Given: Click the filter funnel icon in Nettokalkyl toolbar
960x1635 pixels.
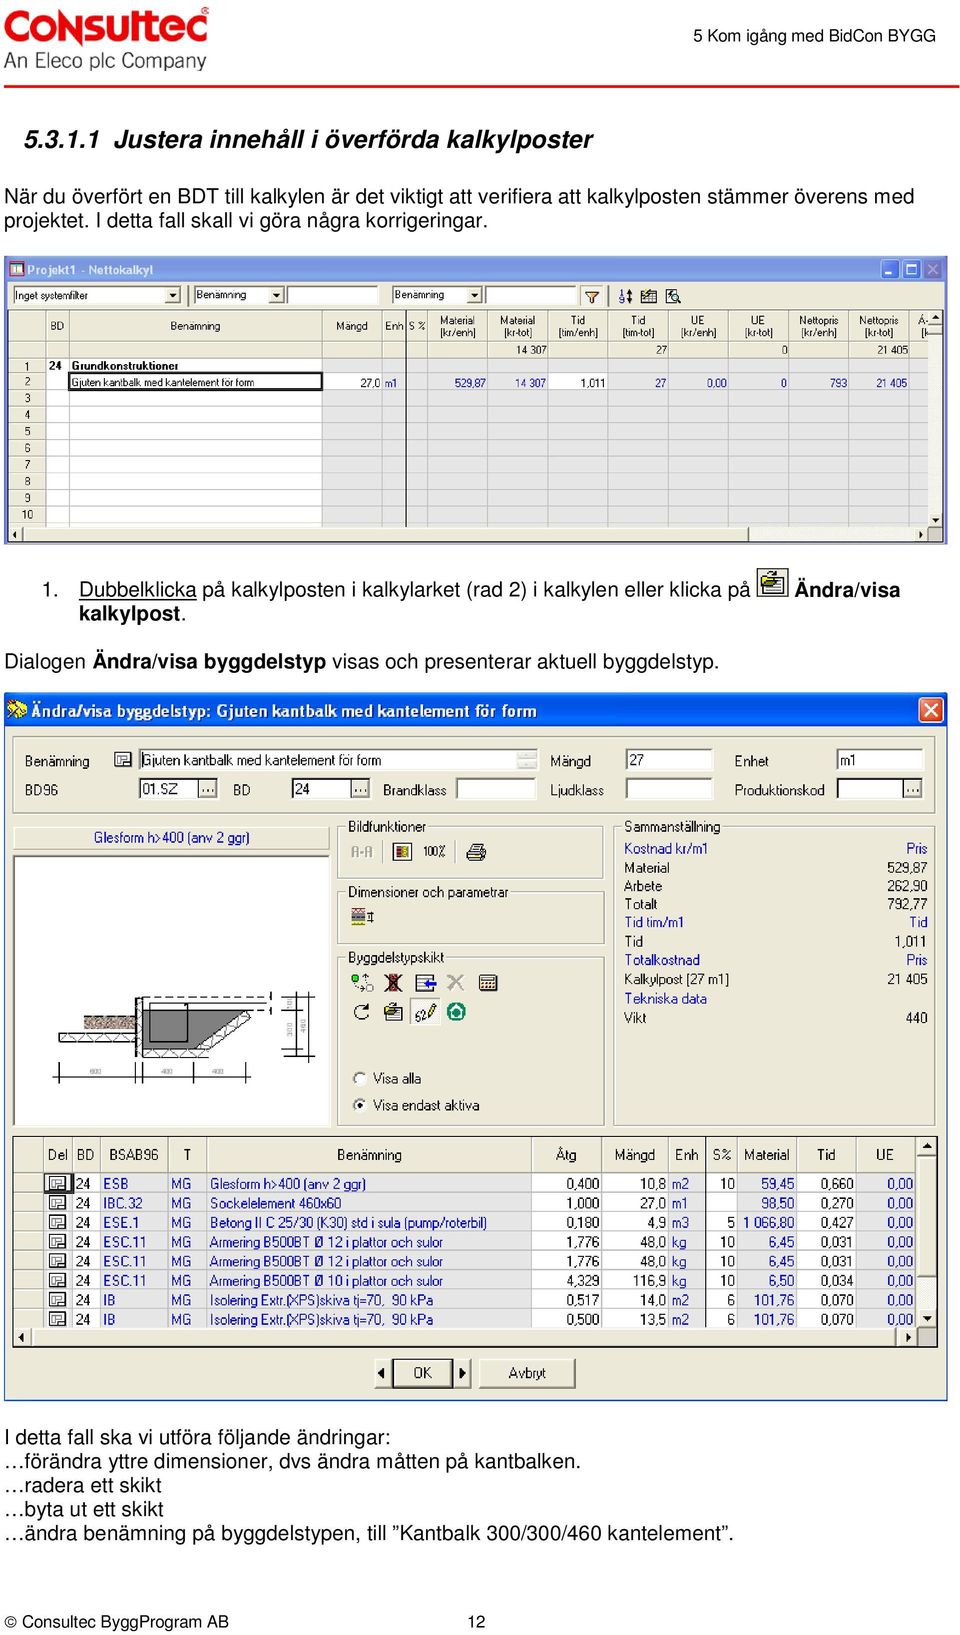Looking at the screenshot, I should pyautogui.click(x=592, y=296).
